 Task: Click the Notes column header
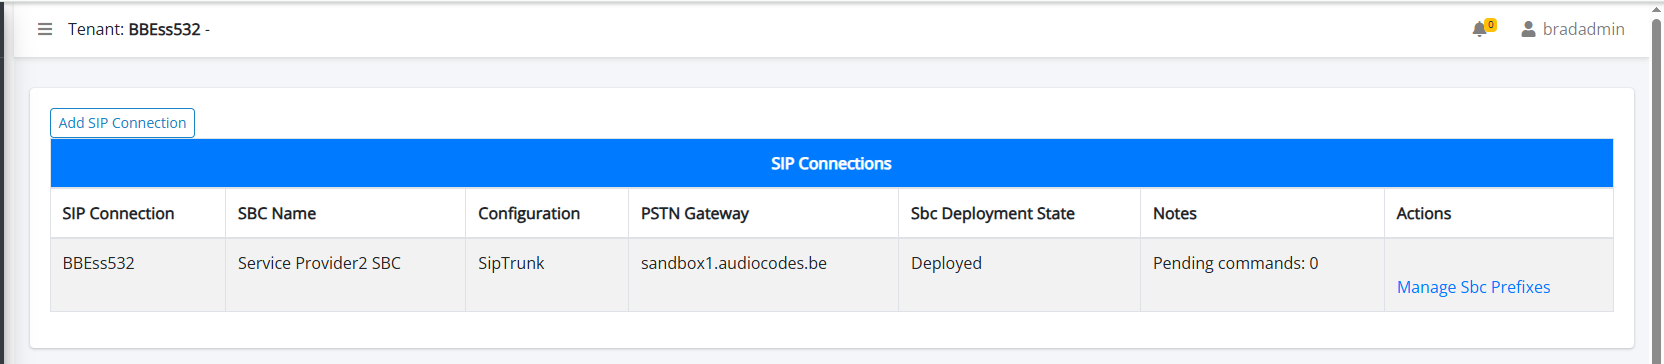[1175, 213]
